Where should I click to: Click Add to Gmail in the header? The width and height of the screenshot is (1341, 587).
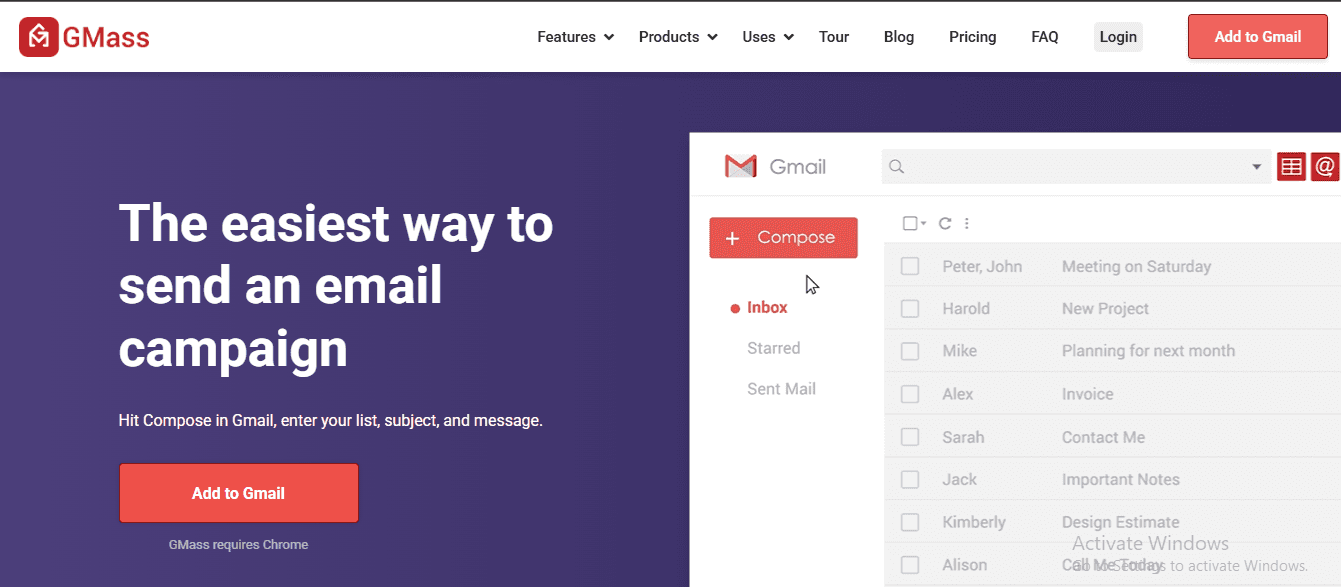click(x=1258, y=37)
